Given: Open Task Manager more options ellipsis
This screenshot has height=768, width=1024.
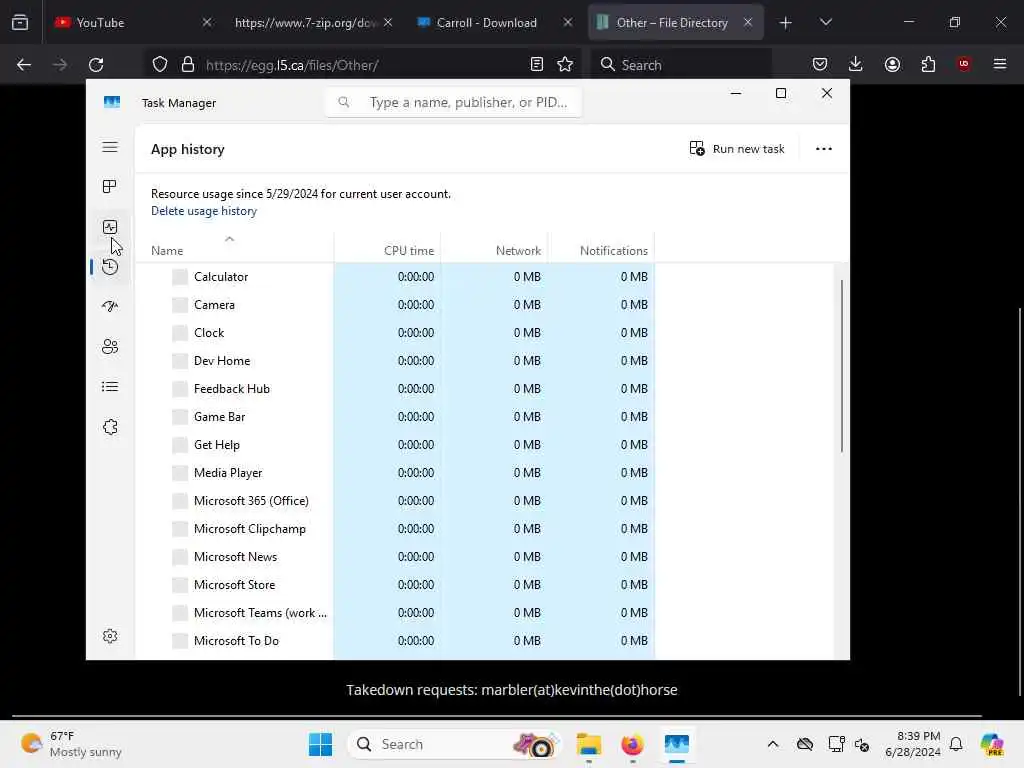Looking at the screenshot, I should click(x=824, y=149).
